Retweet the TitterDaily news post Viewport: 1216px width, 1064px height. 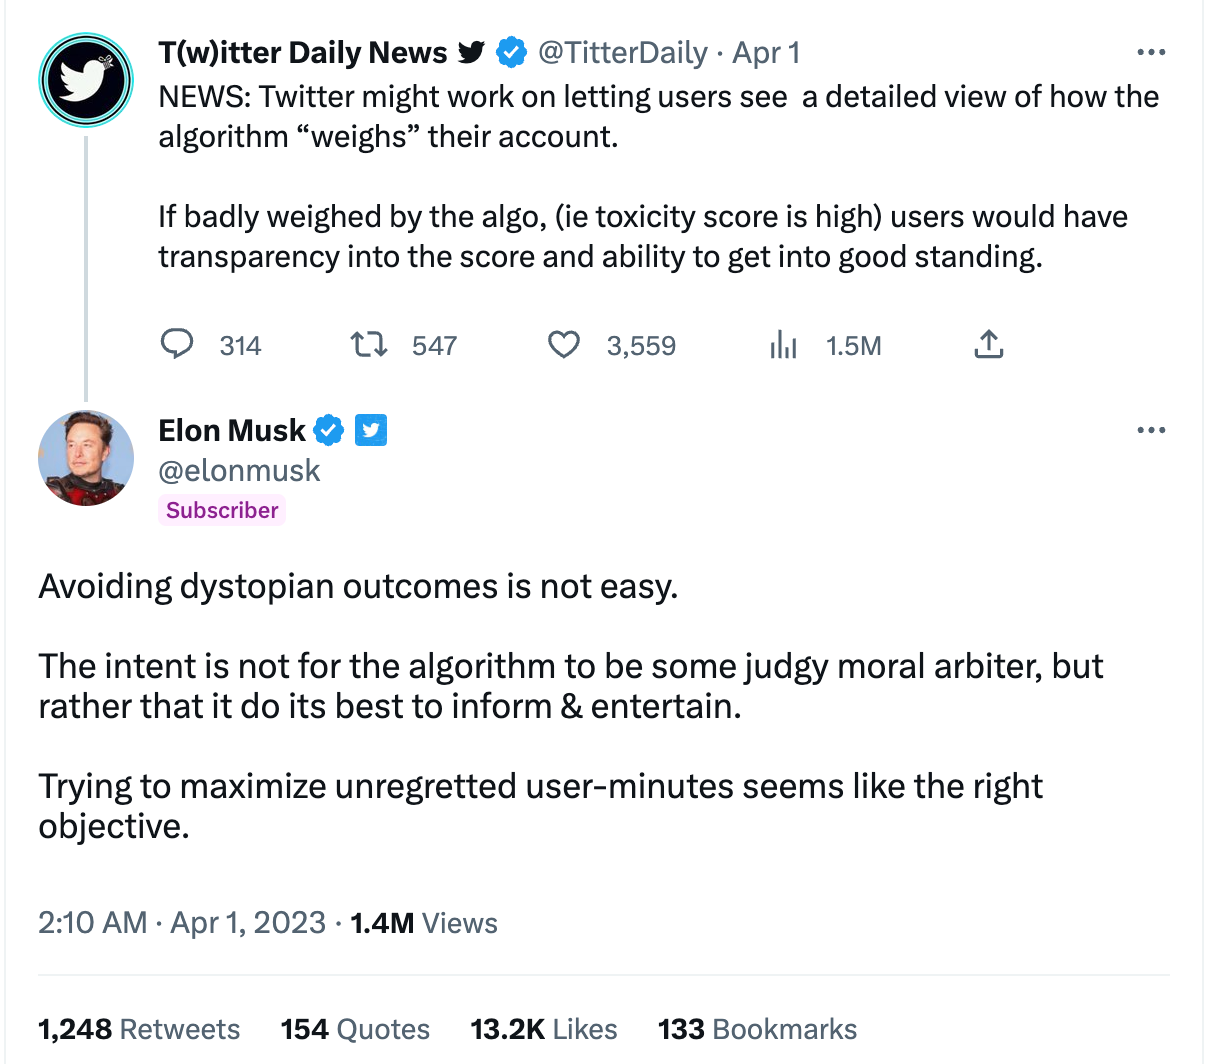pyautogui.click(x=369, y=344)
